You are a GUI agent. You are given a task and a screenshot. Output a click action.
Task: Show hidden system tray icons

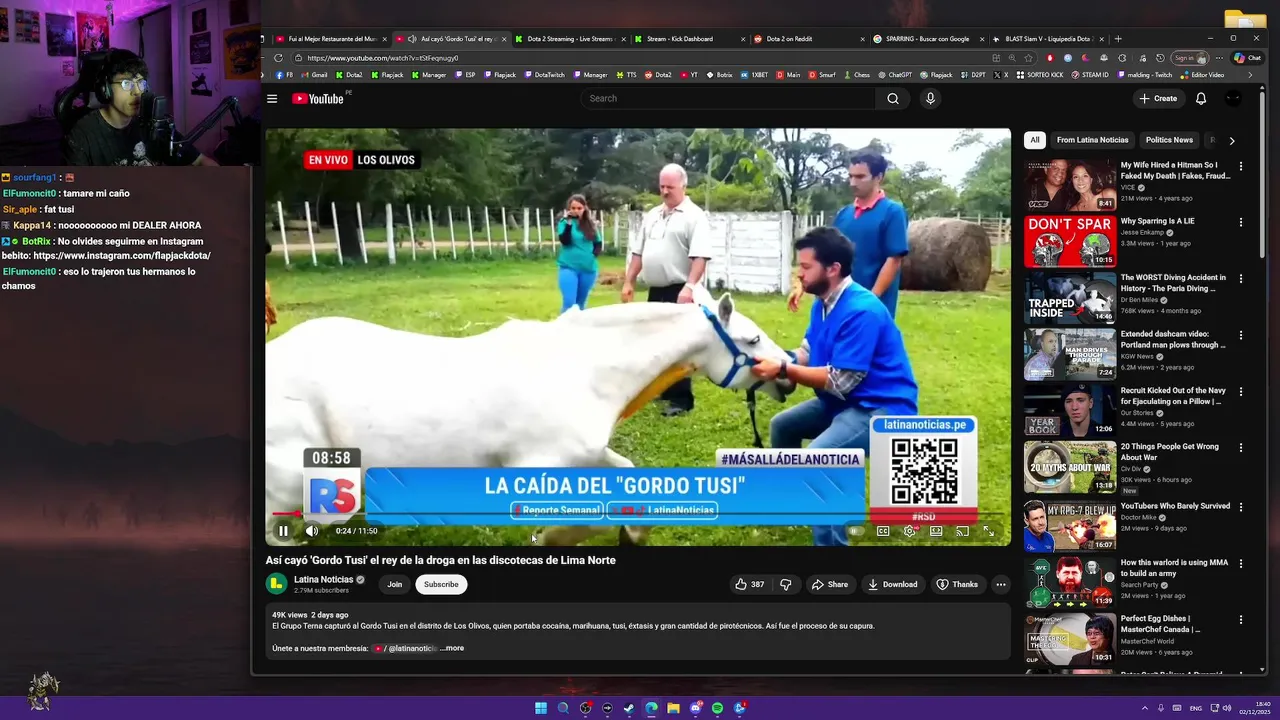[x=1145, y=708]
